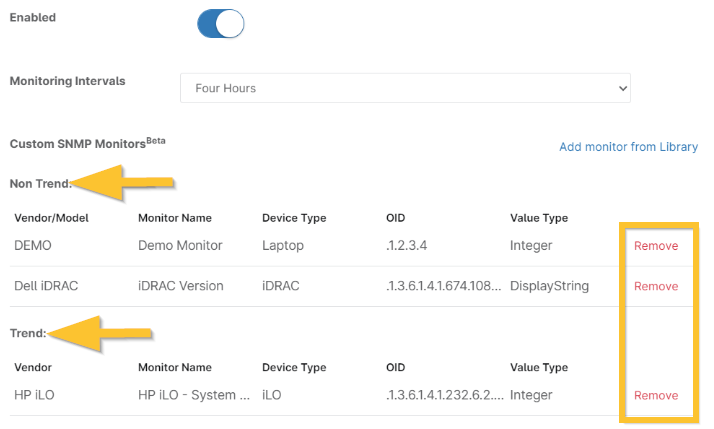
Task: Remove the HP iLO trend monitor
Action: [x=655, y=395]
